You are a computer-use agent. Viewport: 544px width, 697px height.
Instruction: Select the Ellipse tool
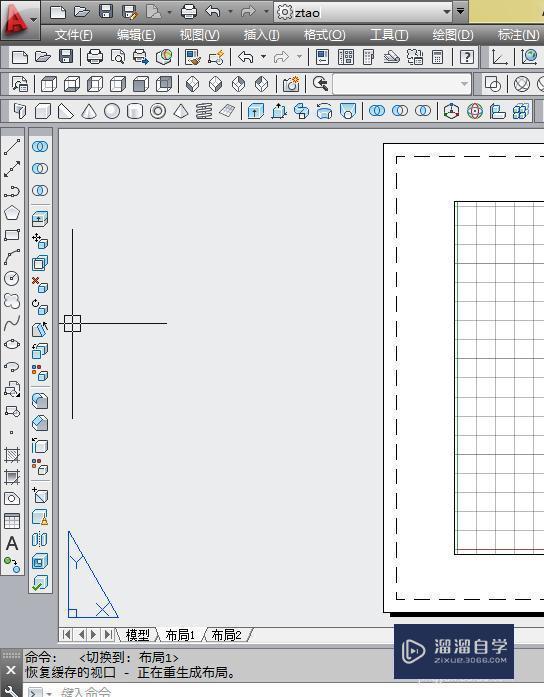pos(12,344)
